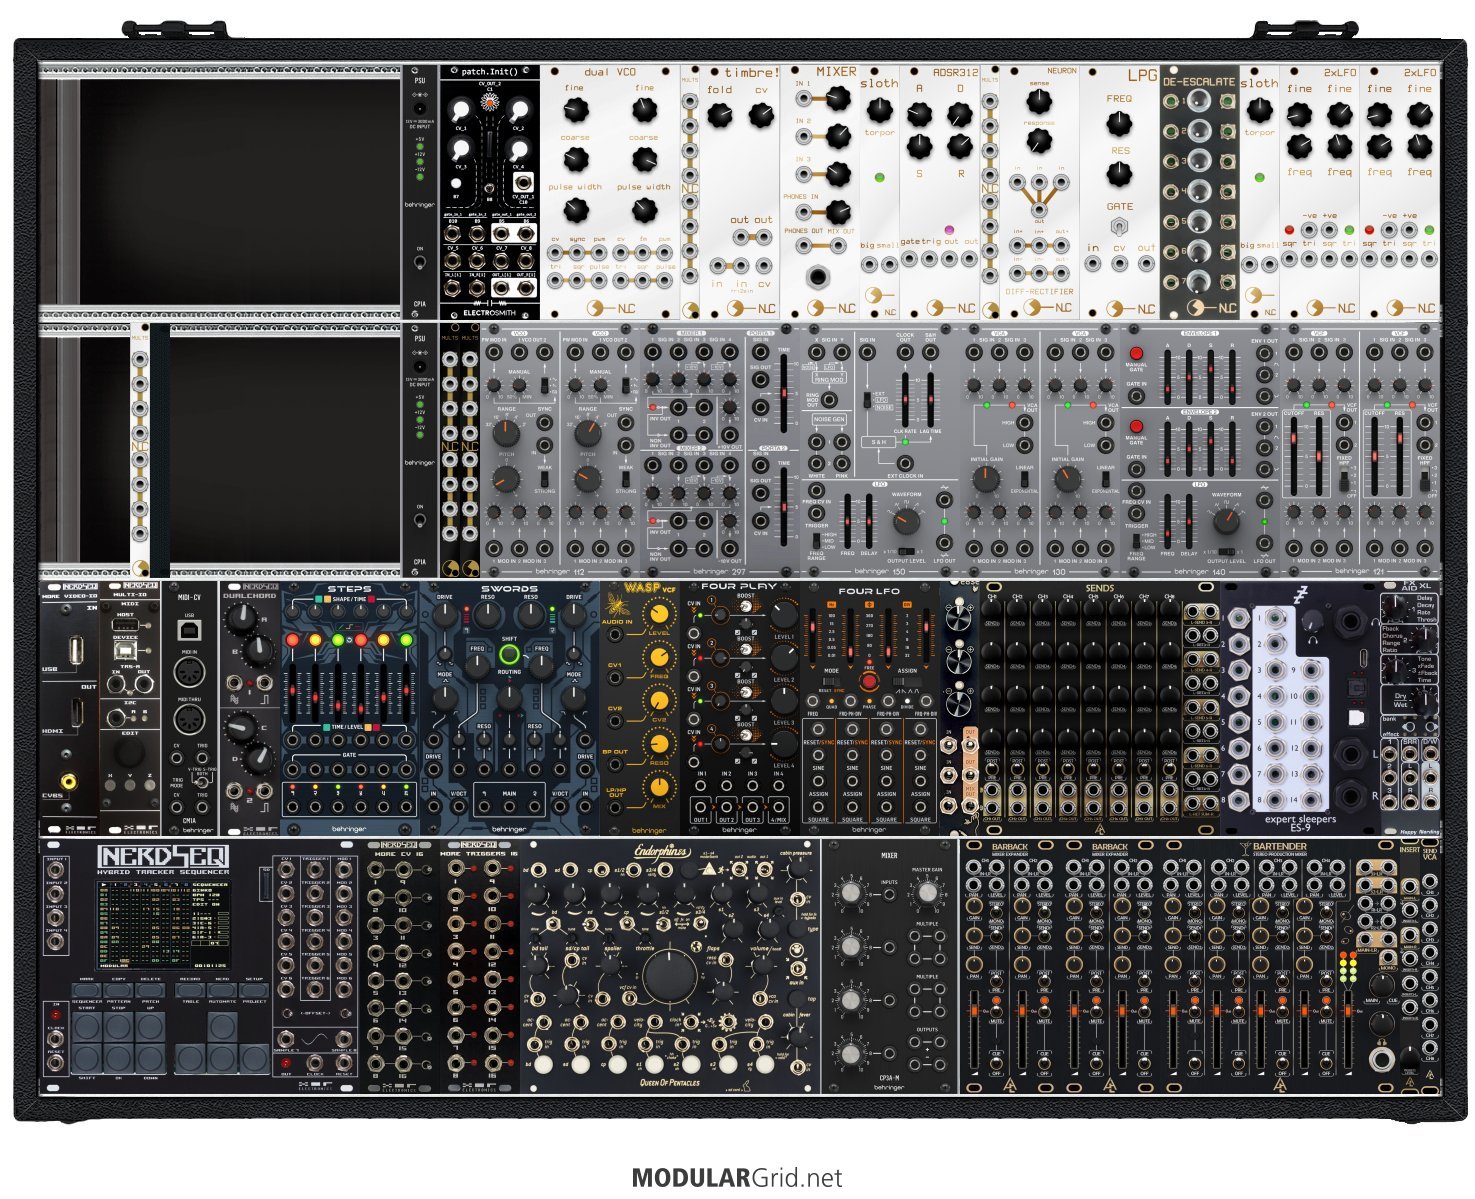Screen dimensions: 1475x1199
Task: Click the yellow MIX knob on WASP VCF
Action: click(657, 787)
